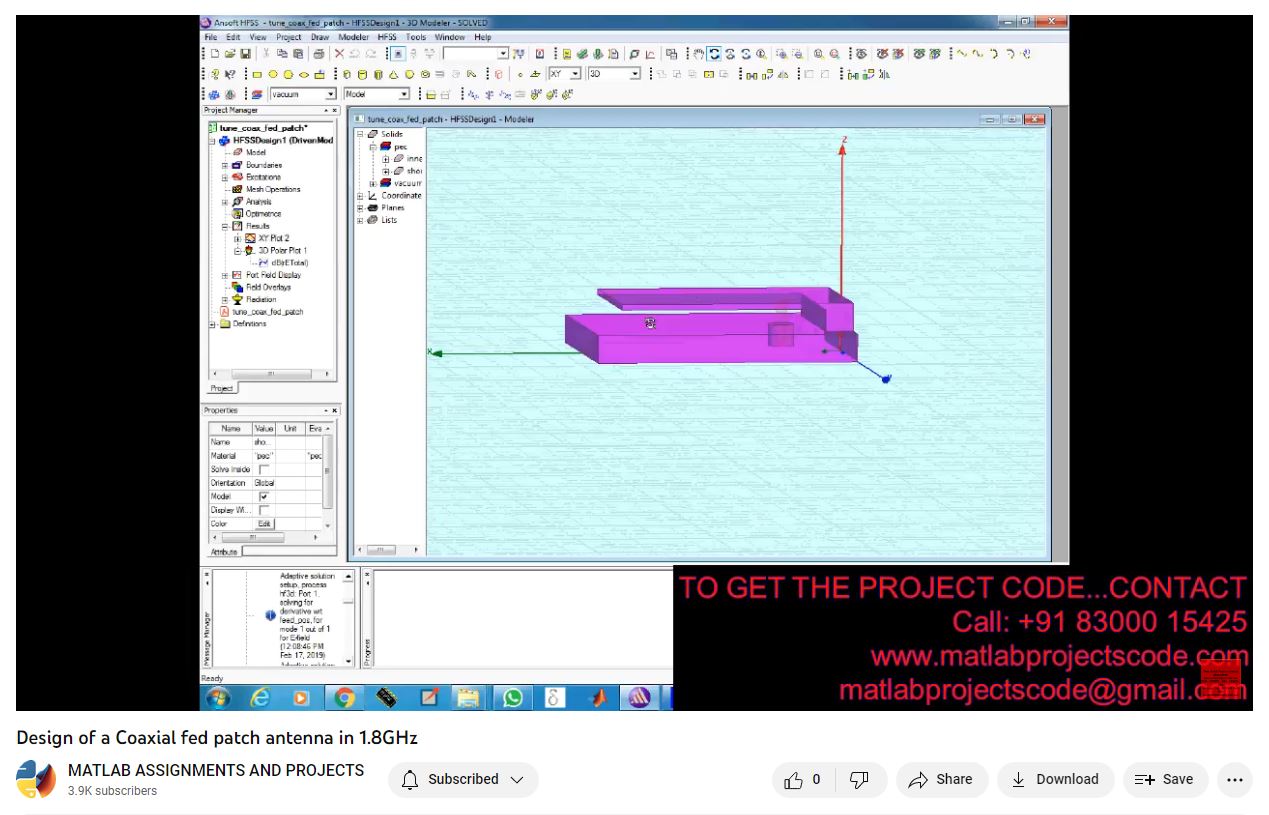
Task: Expand the Boundaries tree node
Action: pyautogui.click(x=225, y=165)
